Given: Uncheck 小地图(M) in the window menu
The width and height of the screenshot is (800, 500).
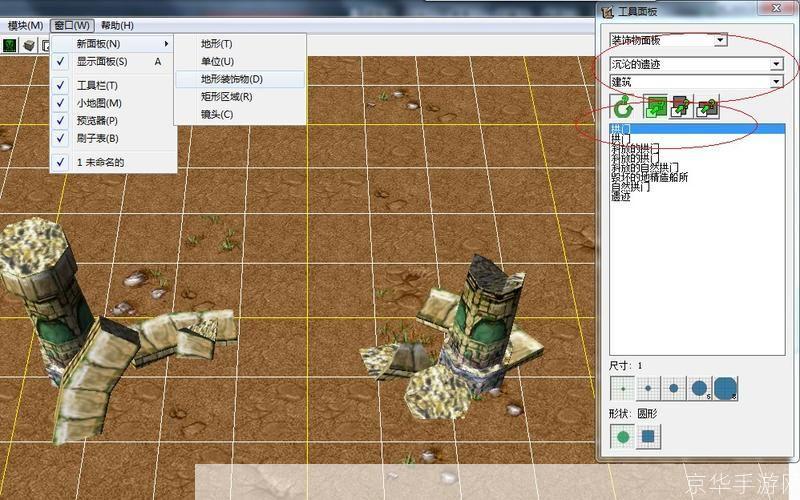Looking at the screenshot, I should (113, 103).
